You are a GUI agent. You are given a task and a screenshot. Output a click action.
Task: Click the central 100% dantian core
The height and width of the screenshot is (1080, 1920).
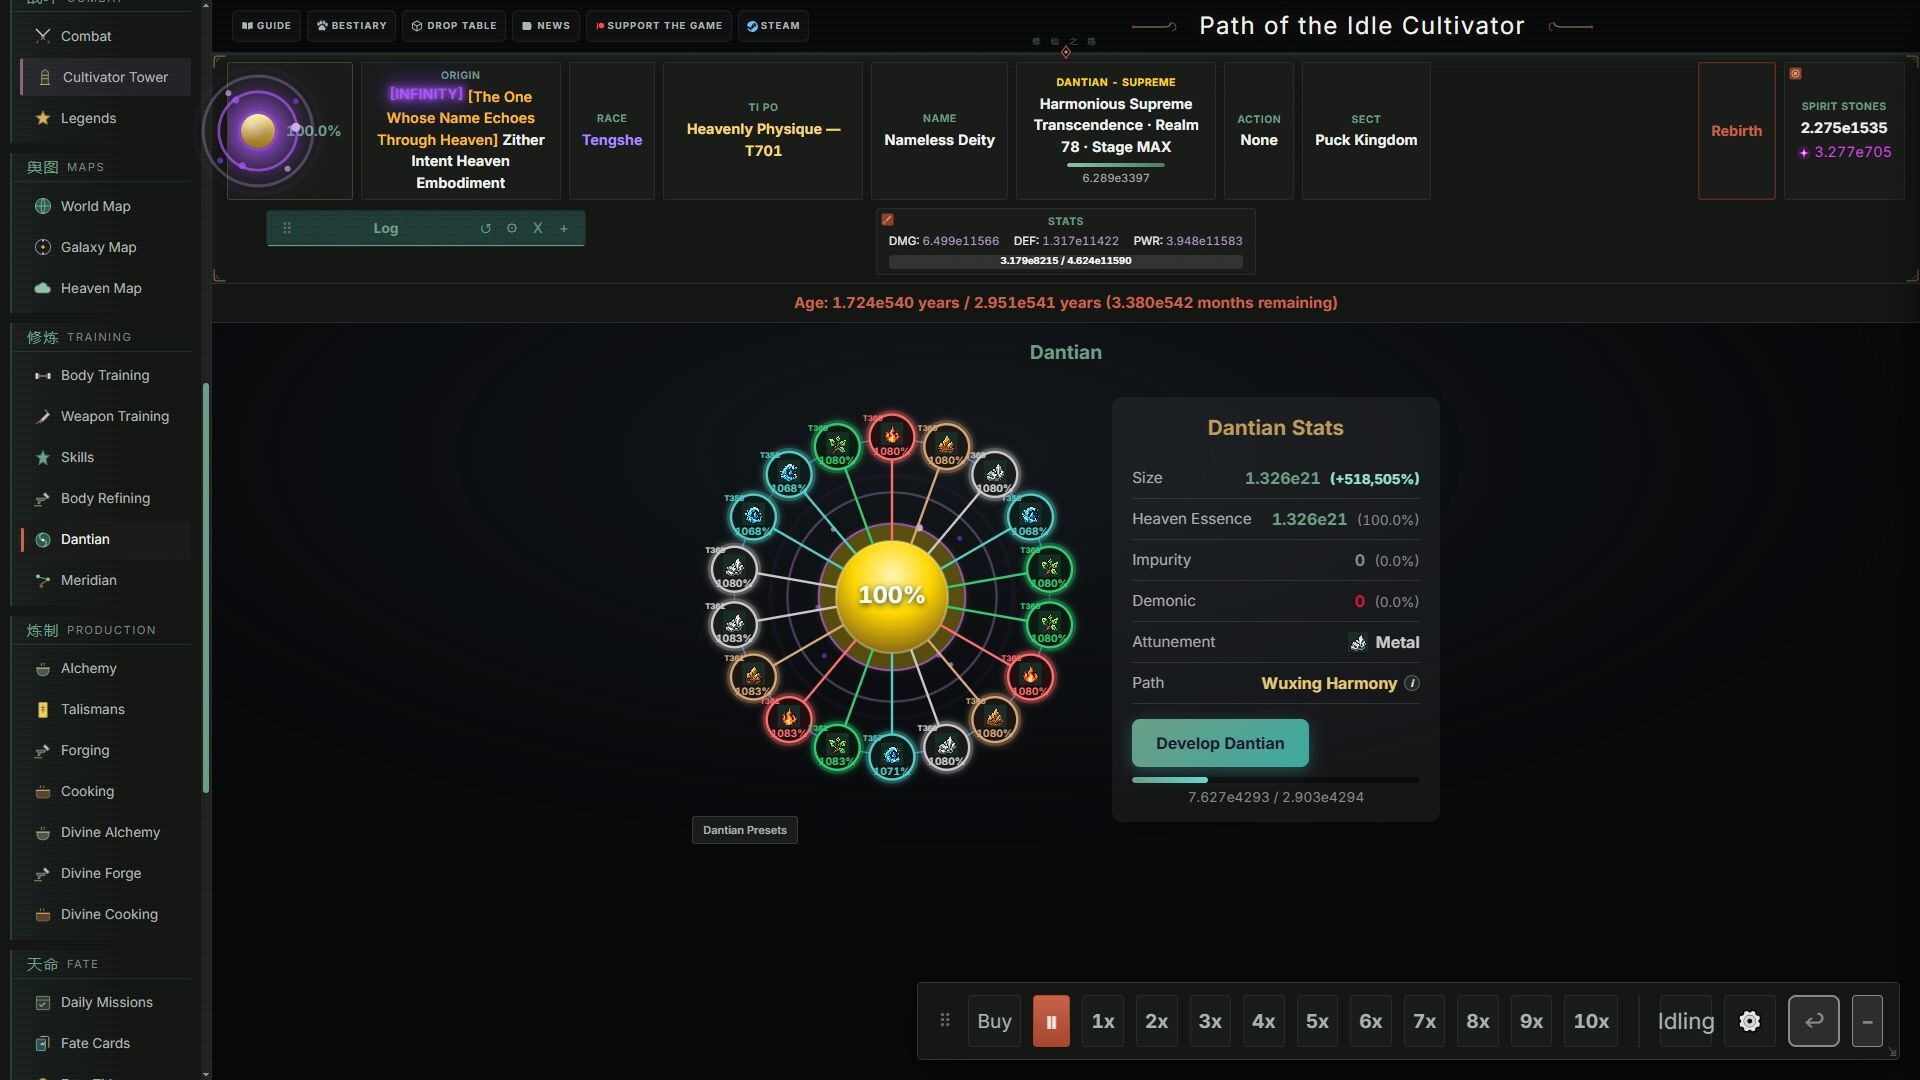pyautogui.click(x=891, y=595)
